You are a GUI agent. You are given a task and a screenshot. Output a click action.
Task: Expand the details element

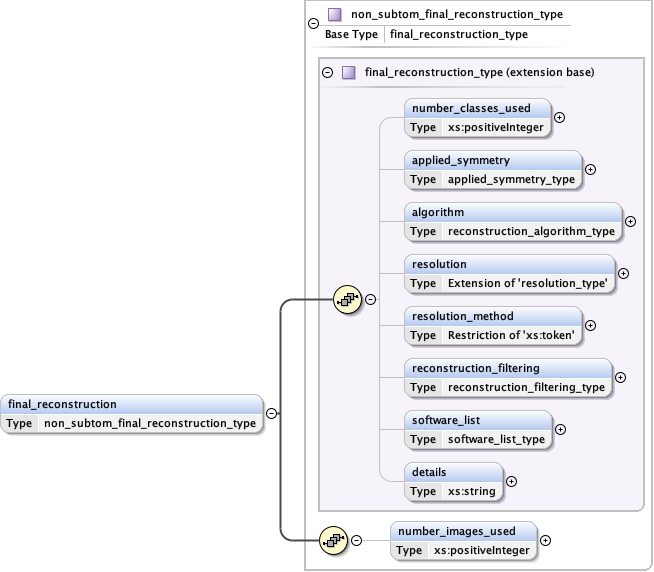click(512, 481)
